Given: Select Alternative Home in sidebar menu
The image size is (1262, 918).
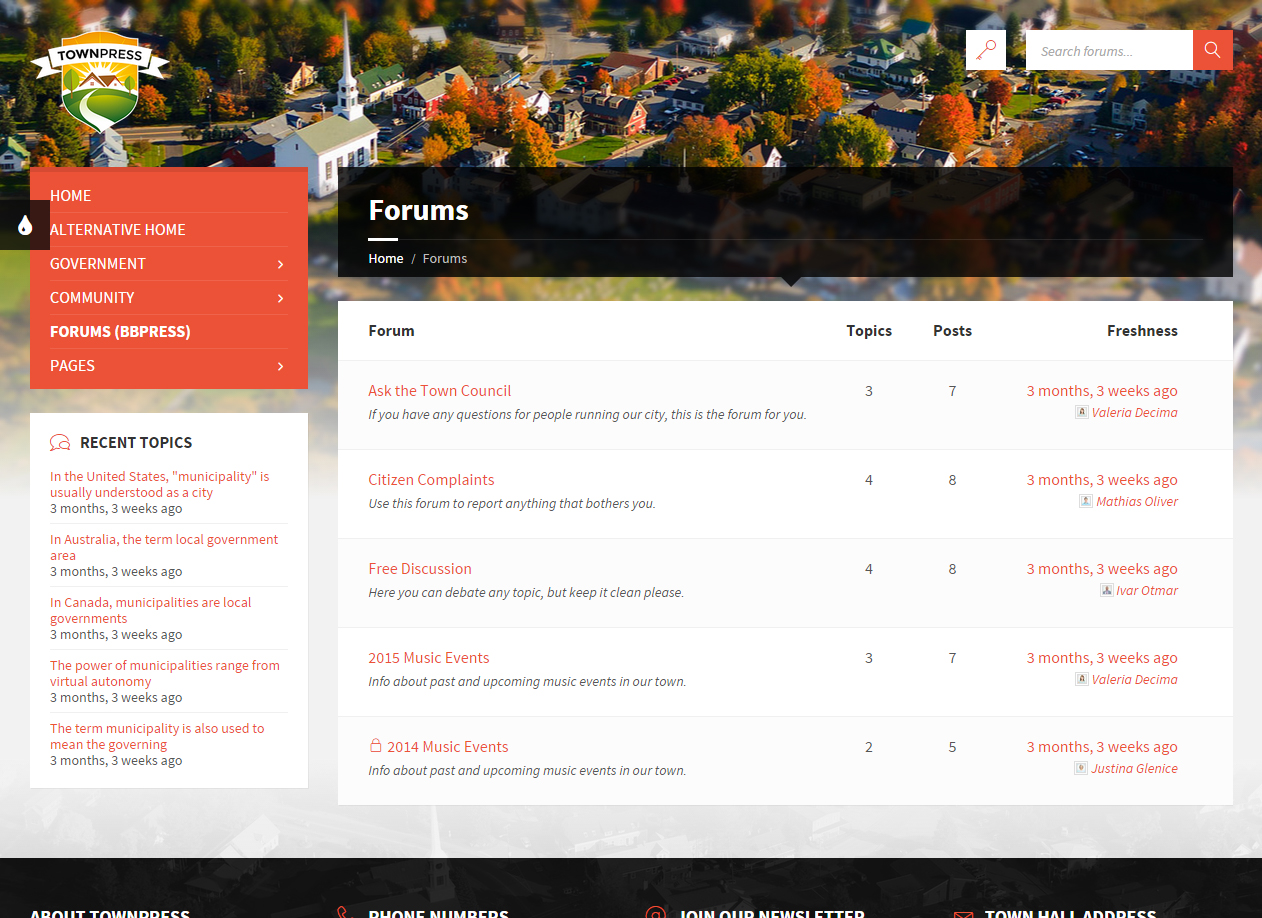Looking at the screenshot, I should (x=118, y=230).
